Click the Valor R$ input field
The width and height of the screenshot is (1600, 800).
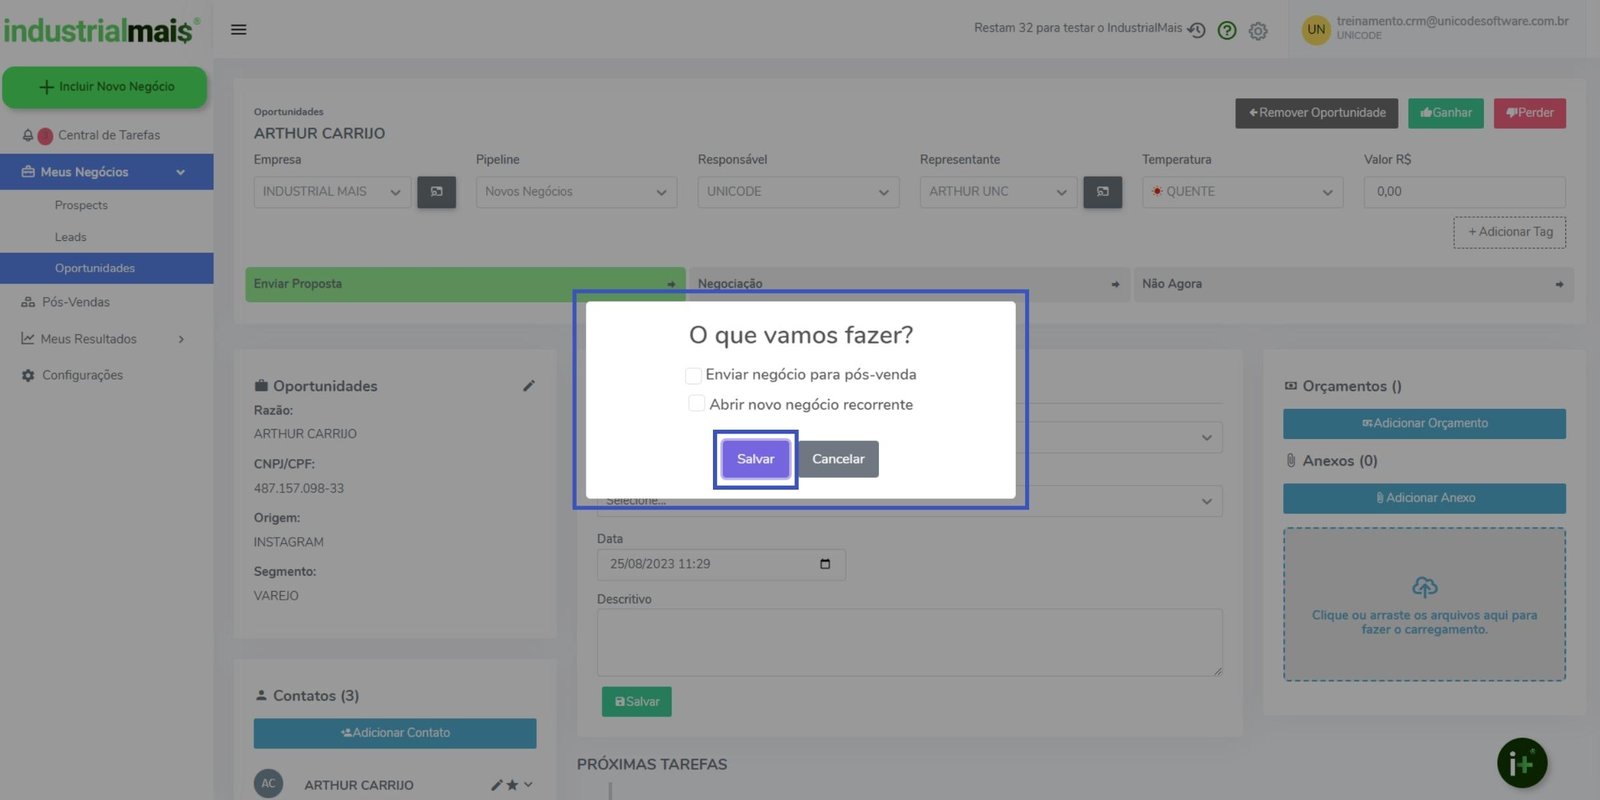1464,192
